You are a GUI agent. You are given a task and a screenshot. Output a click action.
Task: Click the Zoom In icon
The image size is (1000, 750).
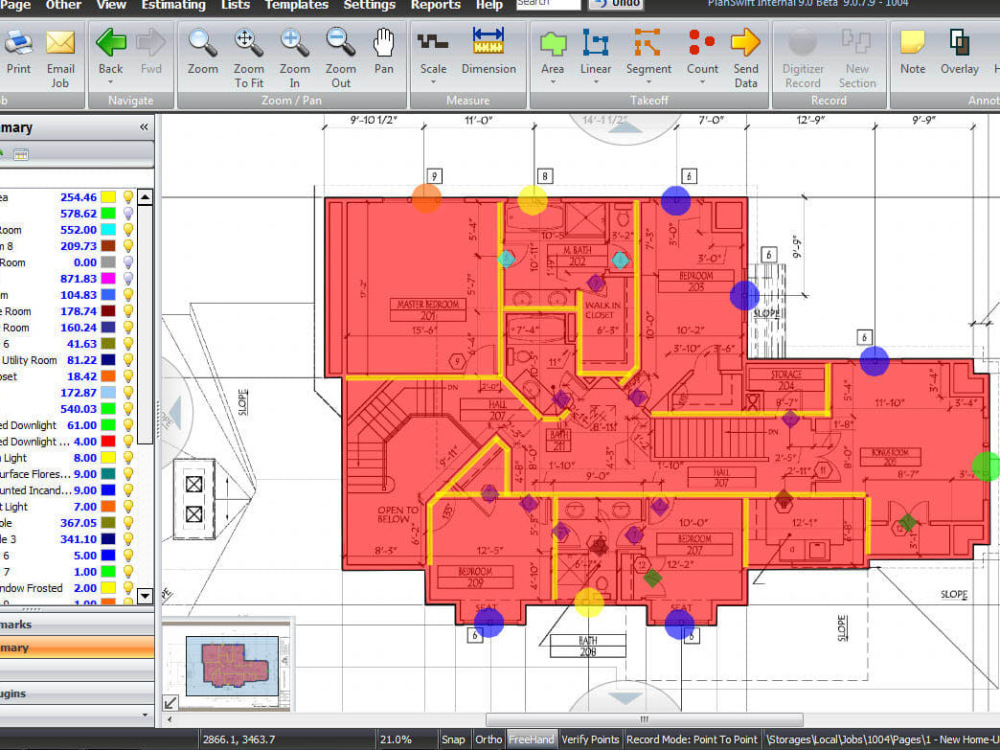coord(294,43)
